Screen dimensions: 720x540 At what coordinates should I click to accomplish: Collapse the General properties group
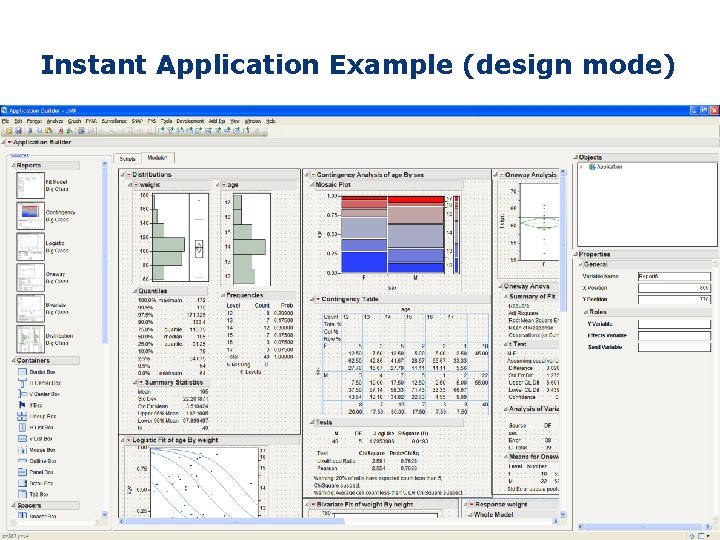(581, 264)
